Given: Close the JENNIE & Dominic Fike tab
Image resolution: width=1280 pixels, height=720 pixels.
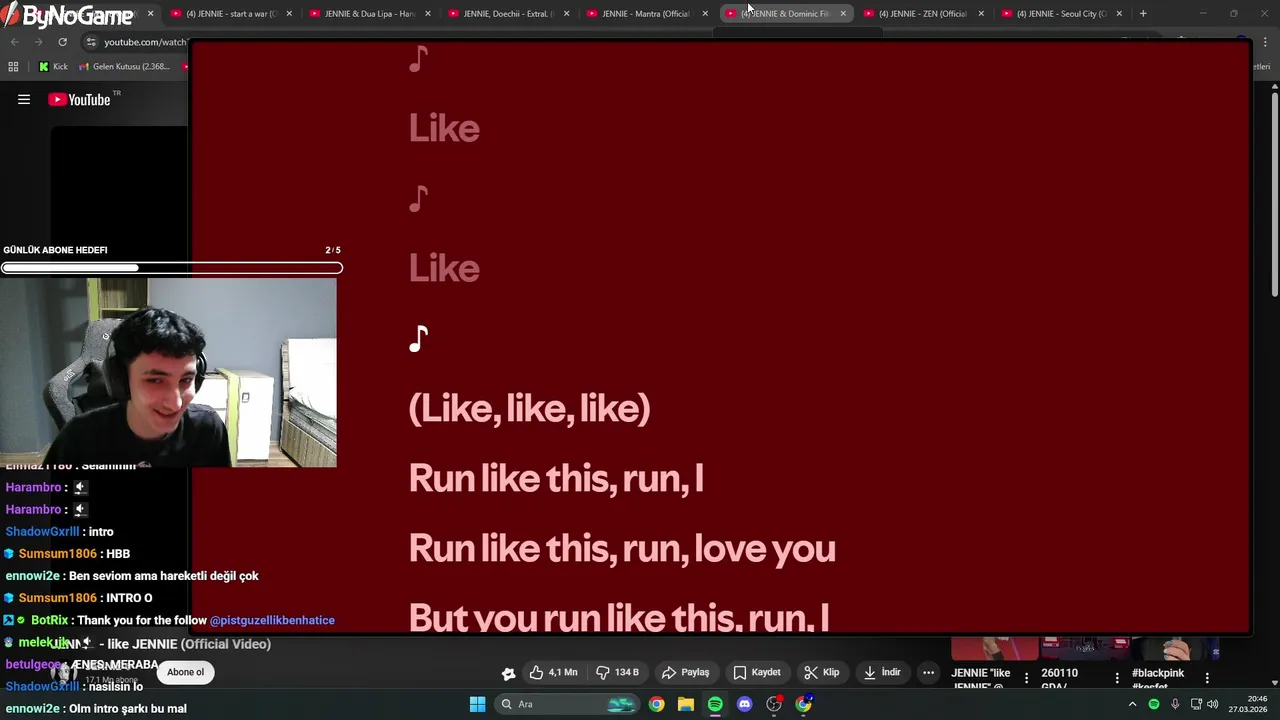Looking at the screenshot, I should [x=843, y=14].
